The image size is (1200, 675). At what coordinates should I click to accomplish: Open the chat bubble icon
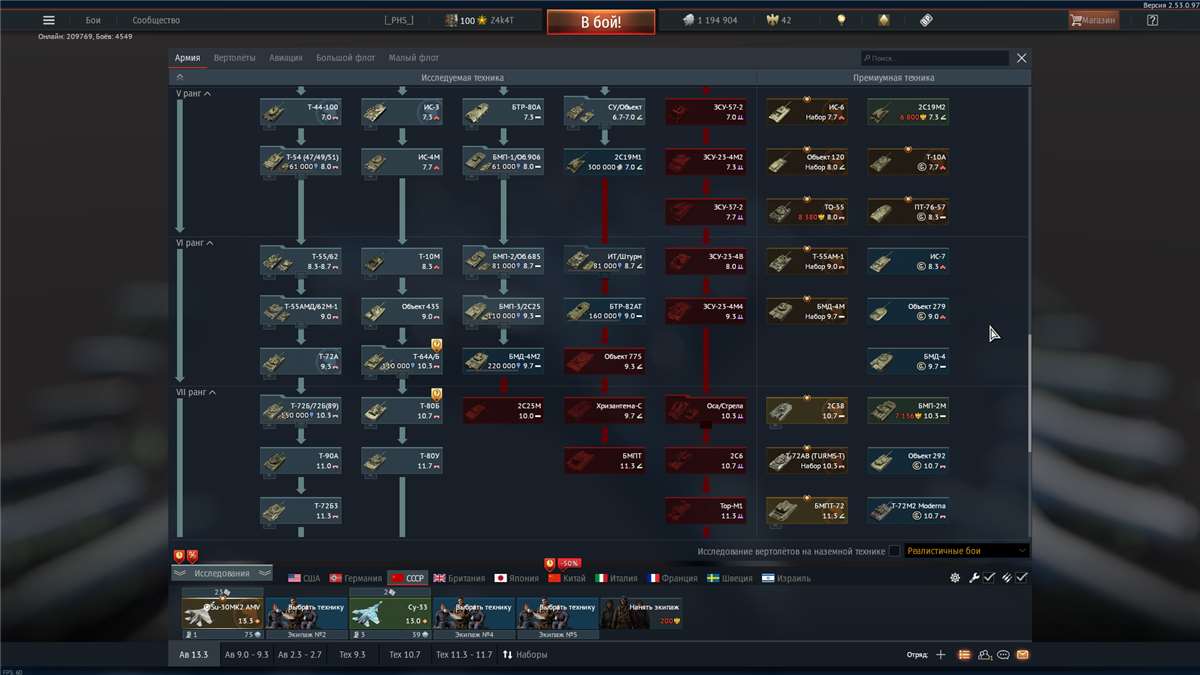(x=1003, y=655)
